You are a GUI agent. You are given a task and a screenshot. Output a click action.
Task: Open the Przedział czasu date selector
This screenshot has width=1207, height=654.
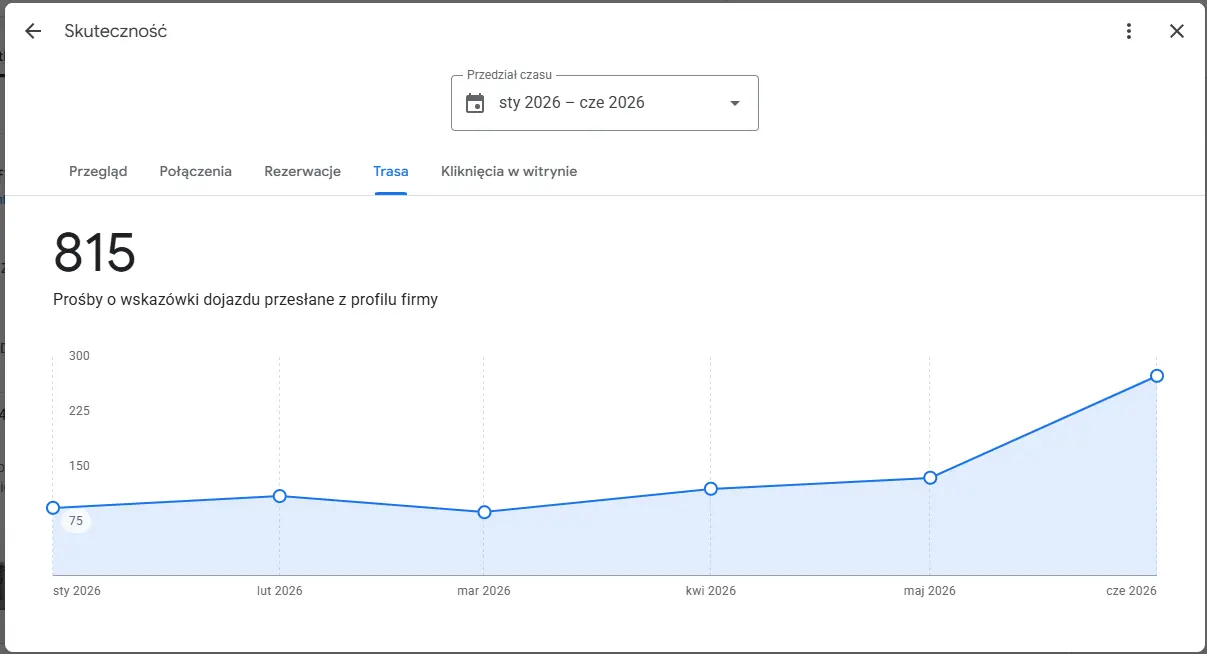[605, 103]
